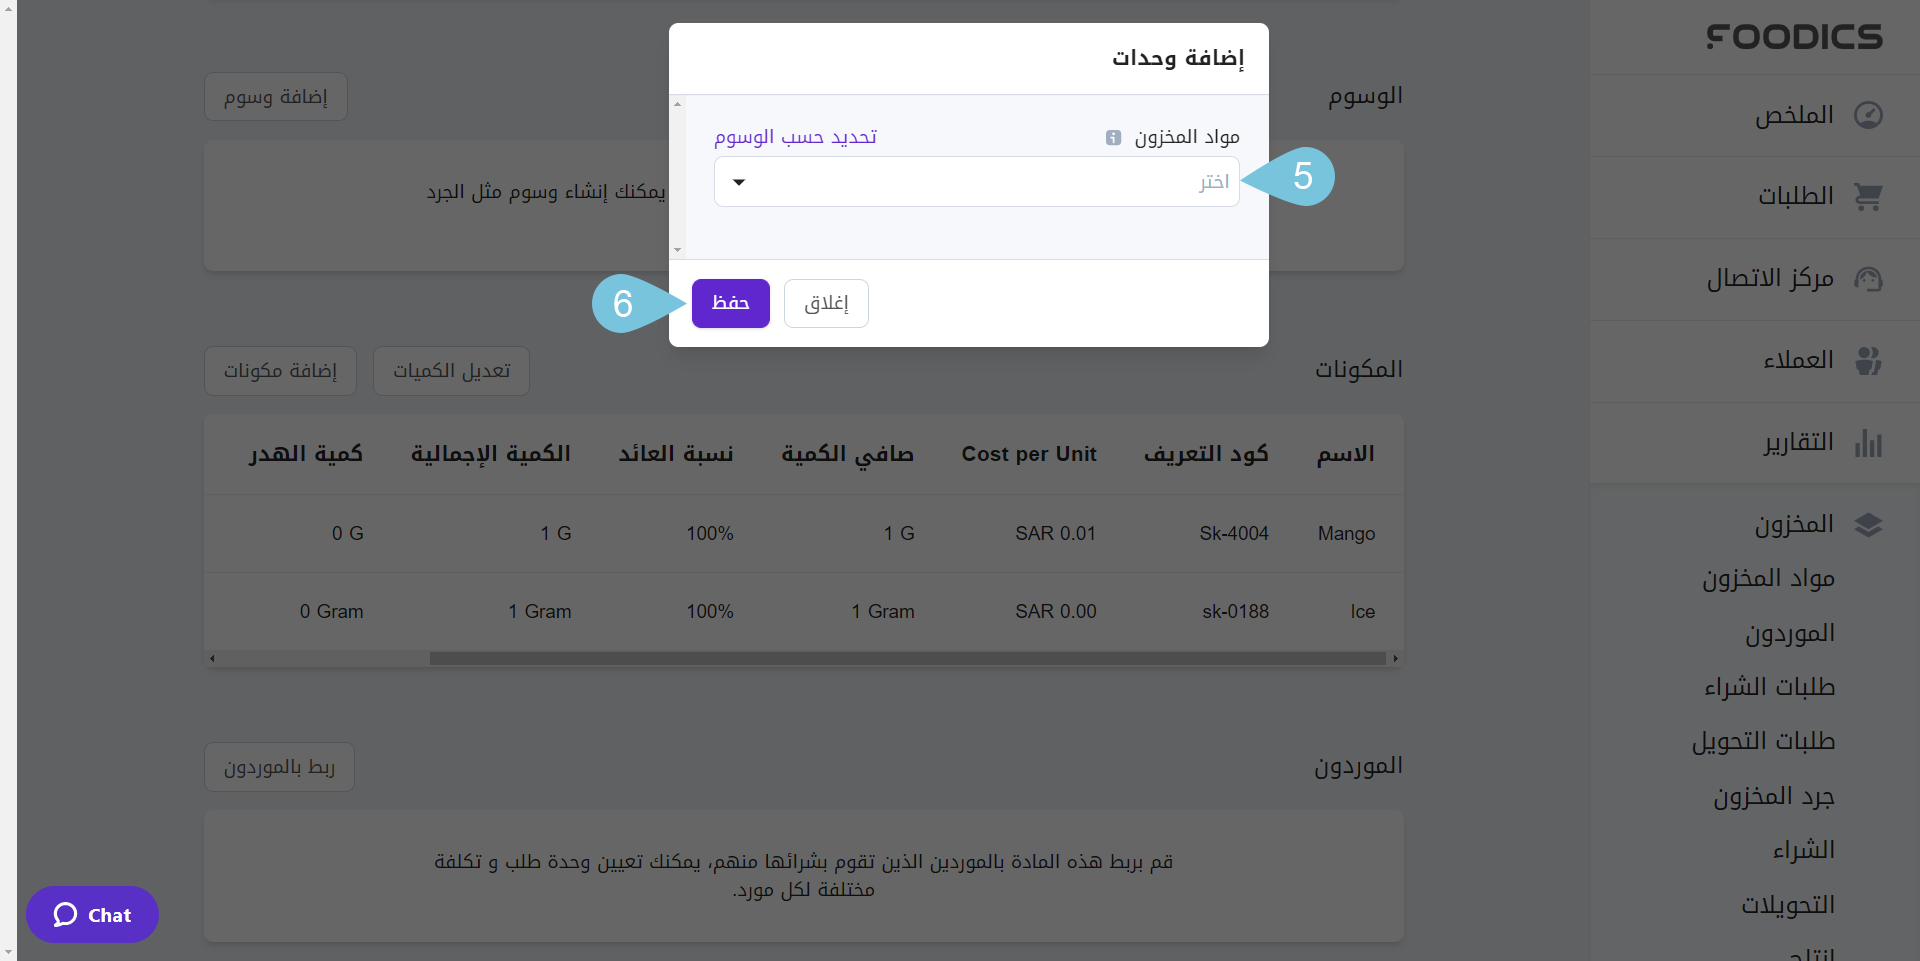Click the customers people icon

click(1868, 361)
